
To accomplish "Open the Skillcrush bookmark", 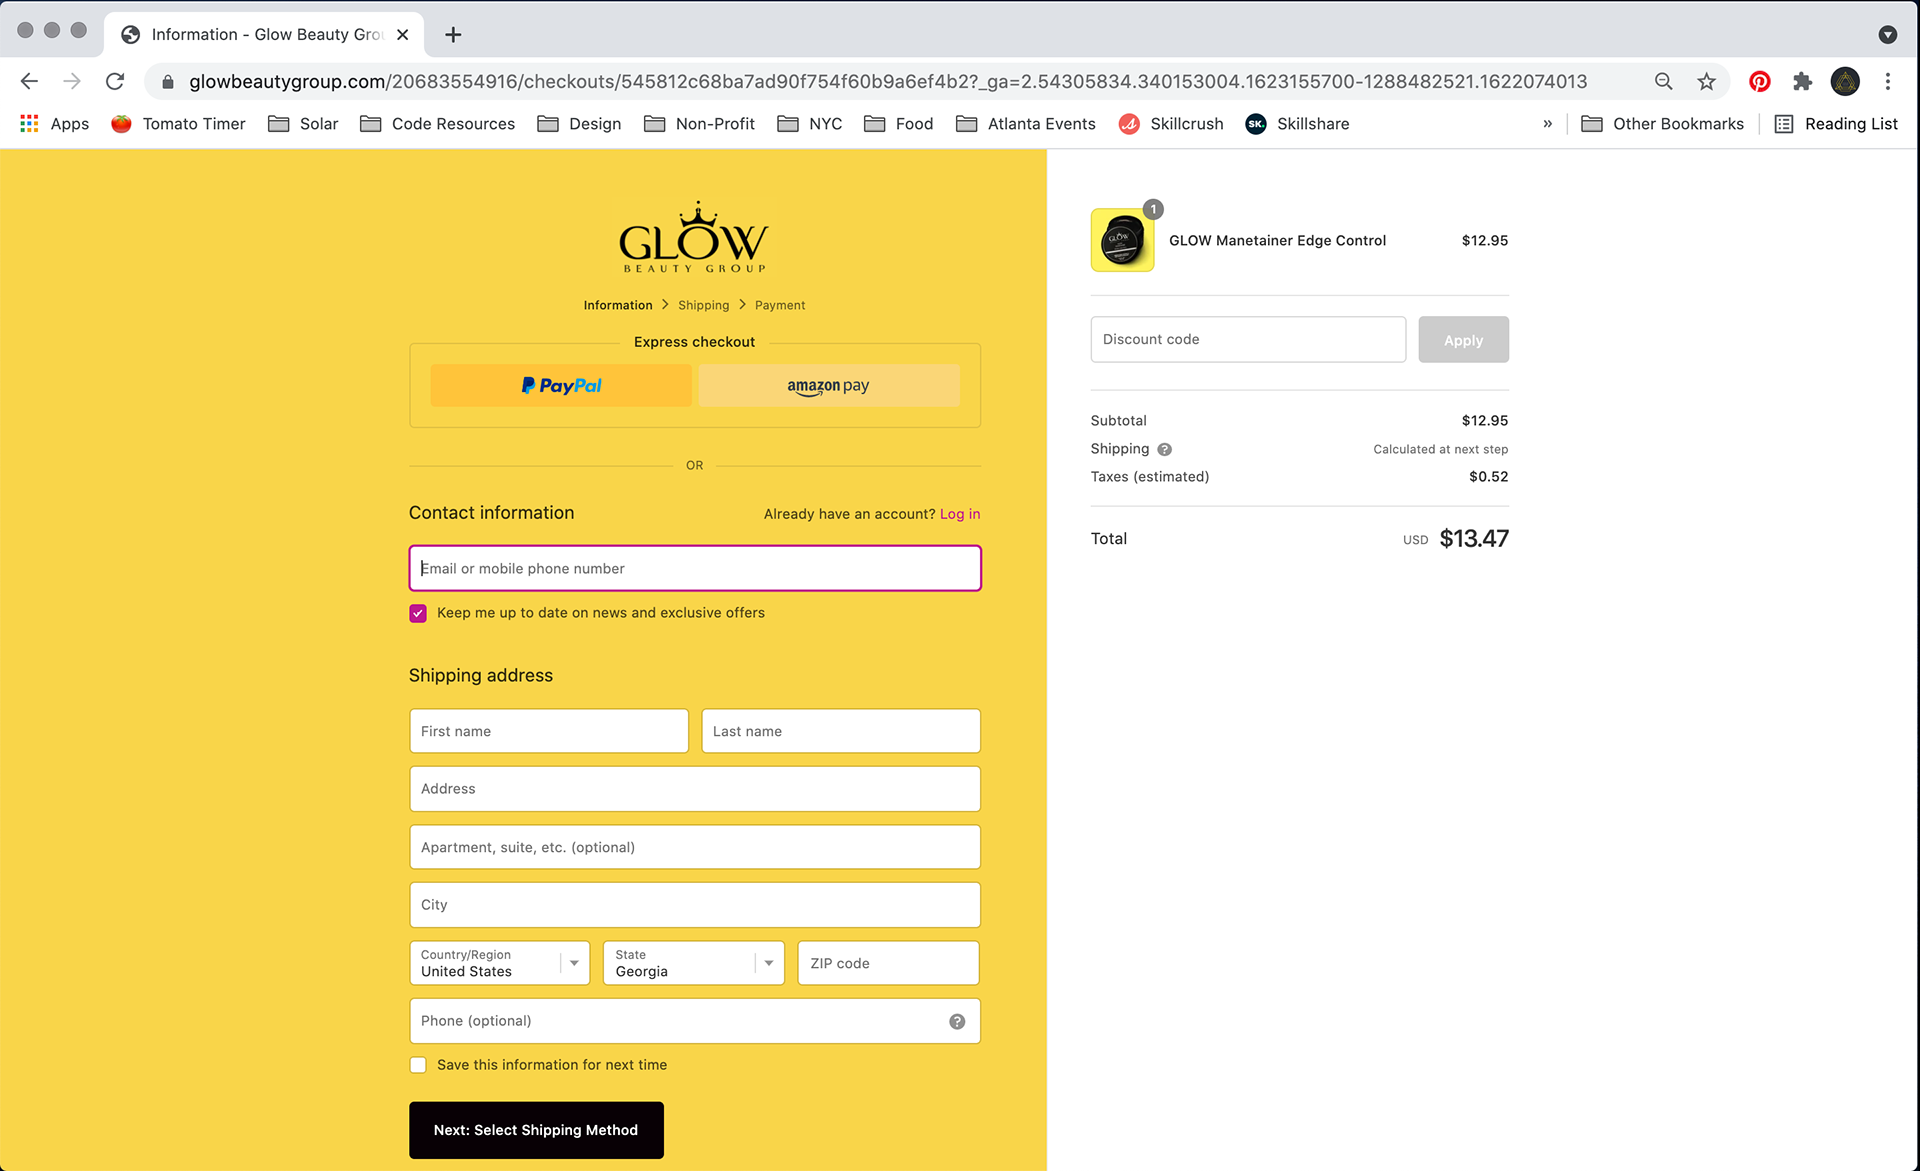I will tap(1171, 123).
